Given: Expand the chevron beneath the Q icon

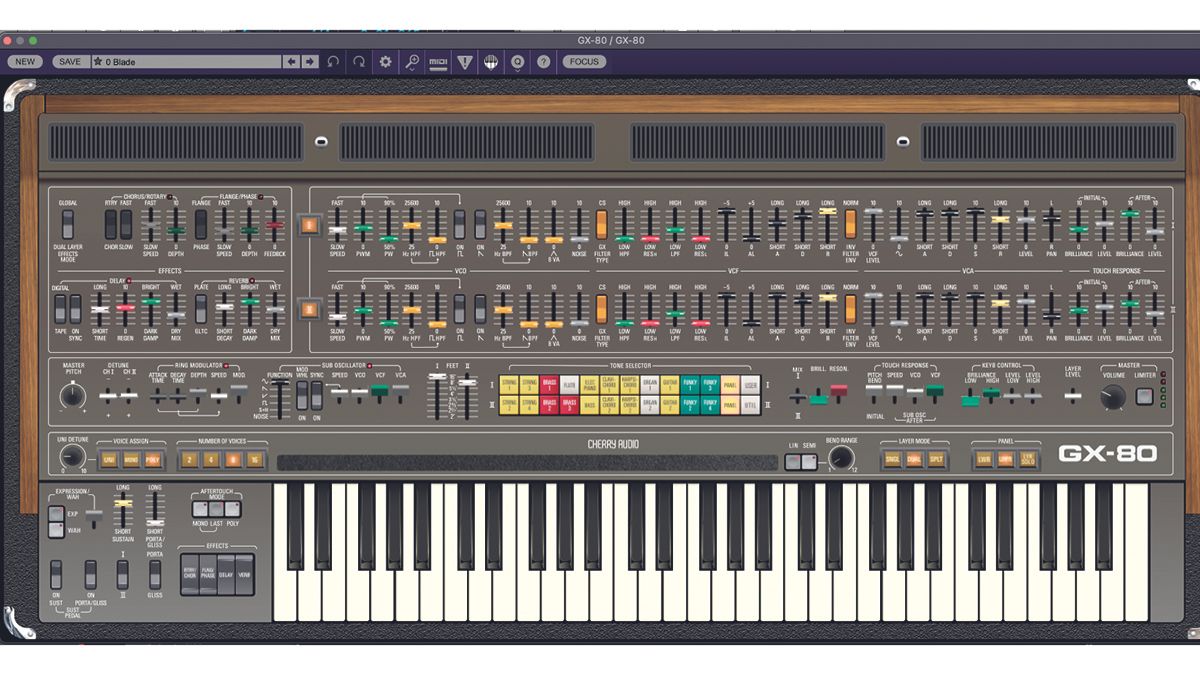Looking at the screenshot, I should click(517, 71).
